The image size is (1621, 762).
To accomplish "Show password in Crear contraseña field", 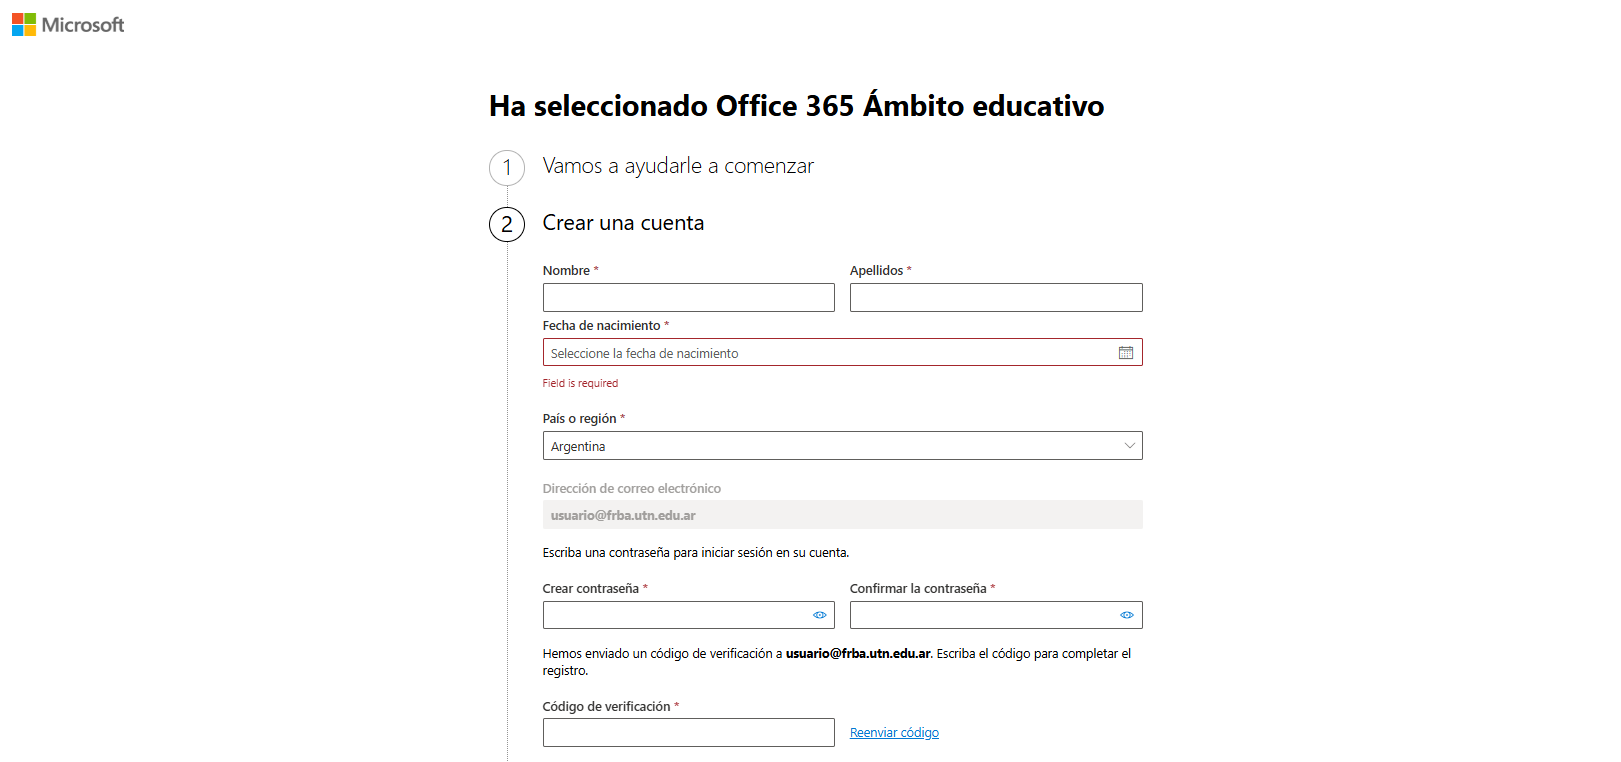I will (819, 615).
